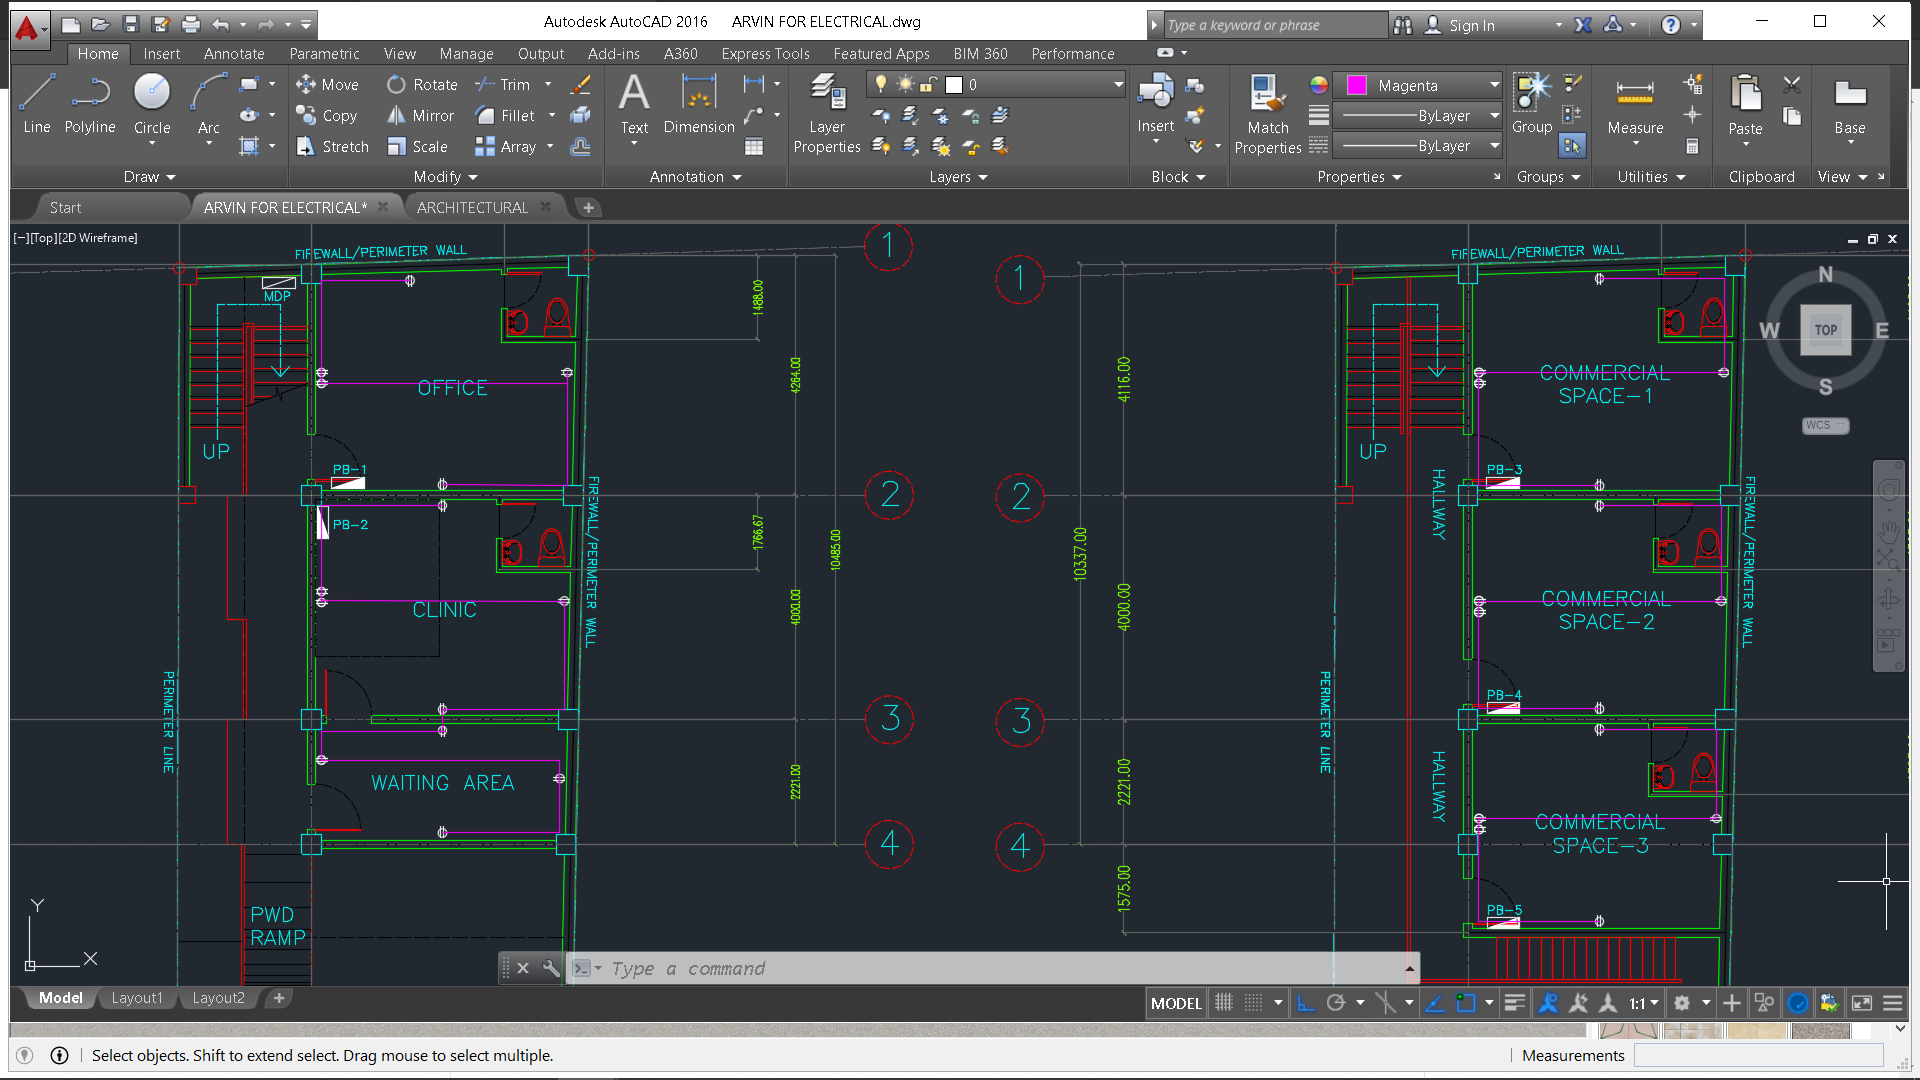Viewport: 1920px width, 1080px height.
Task: Click the Layout1 tab
Action: 136,998
